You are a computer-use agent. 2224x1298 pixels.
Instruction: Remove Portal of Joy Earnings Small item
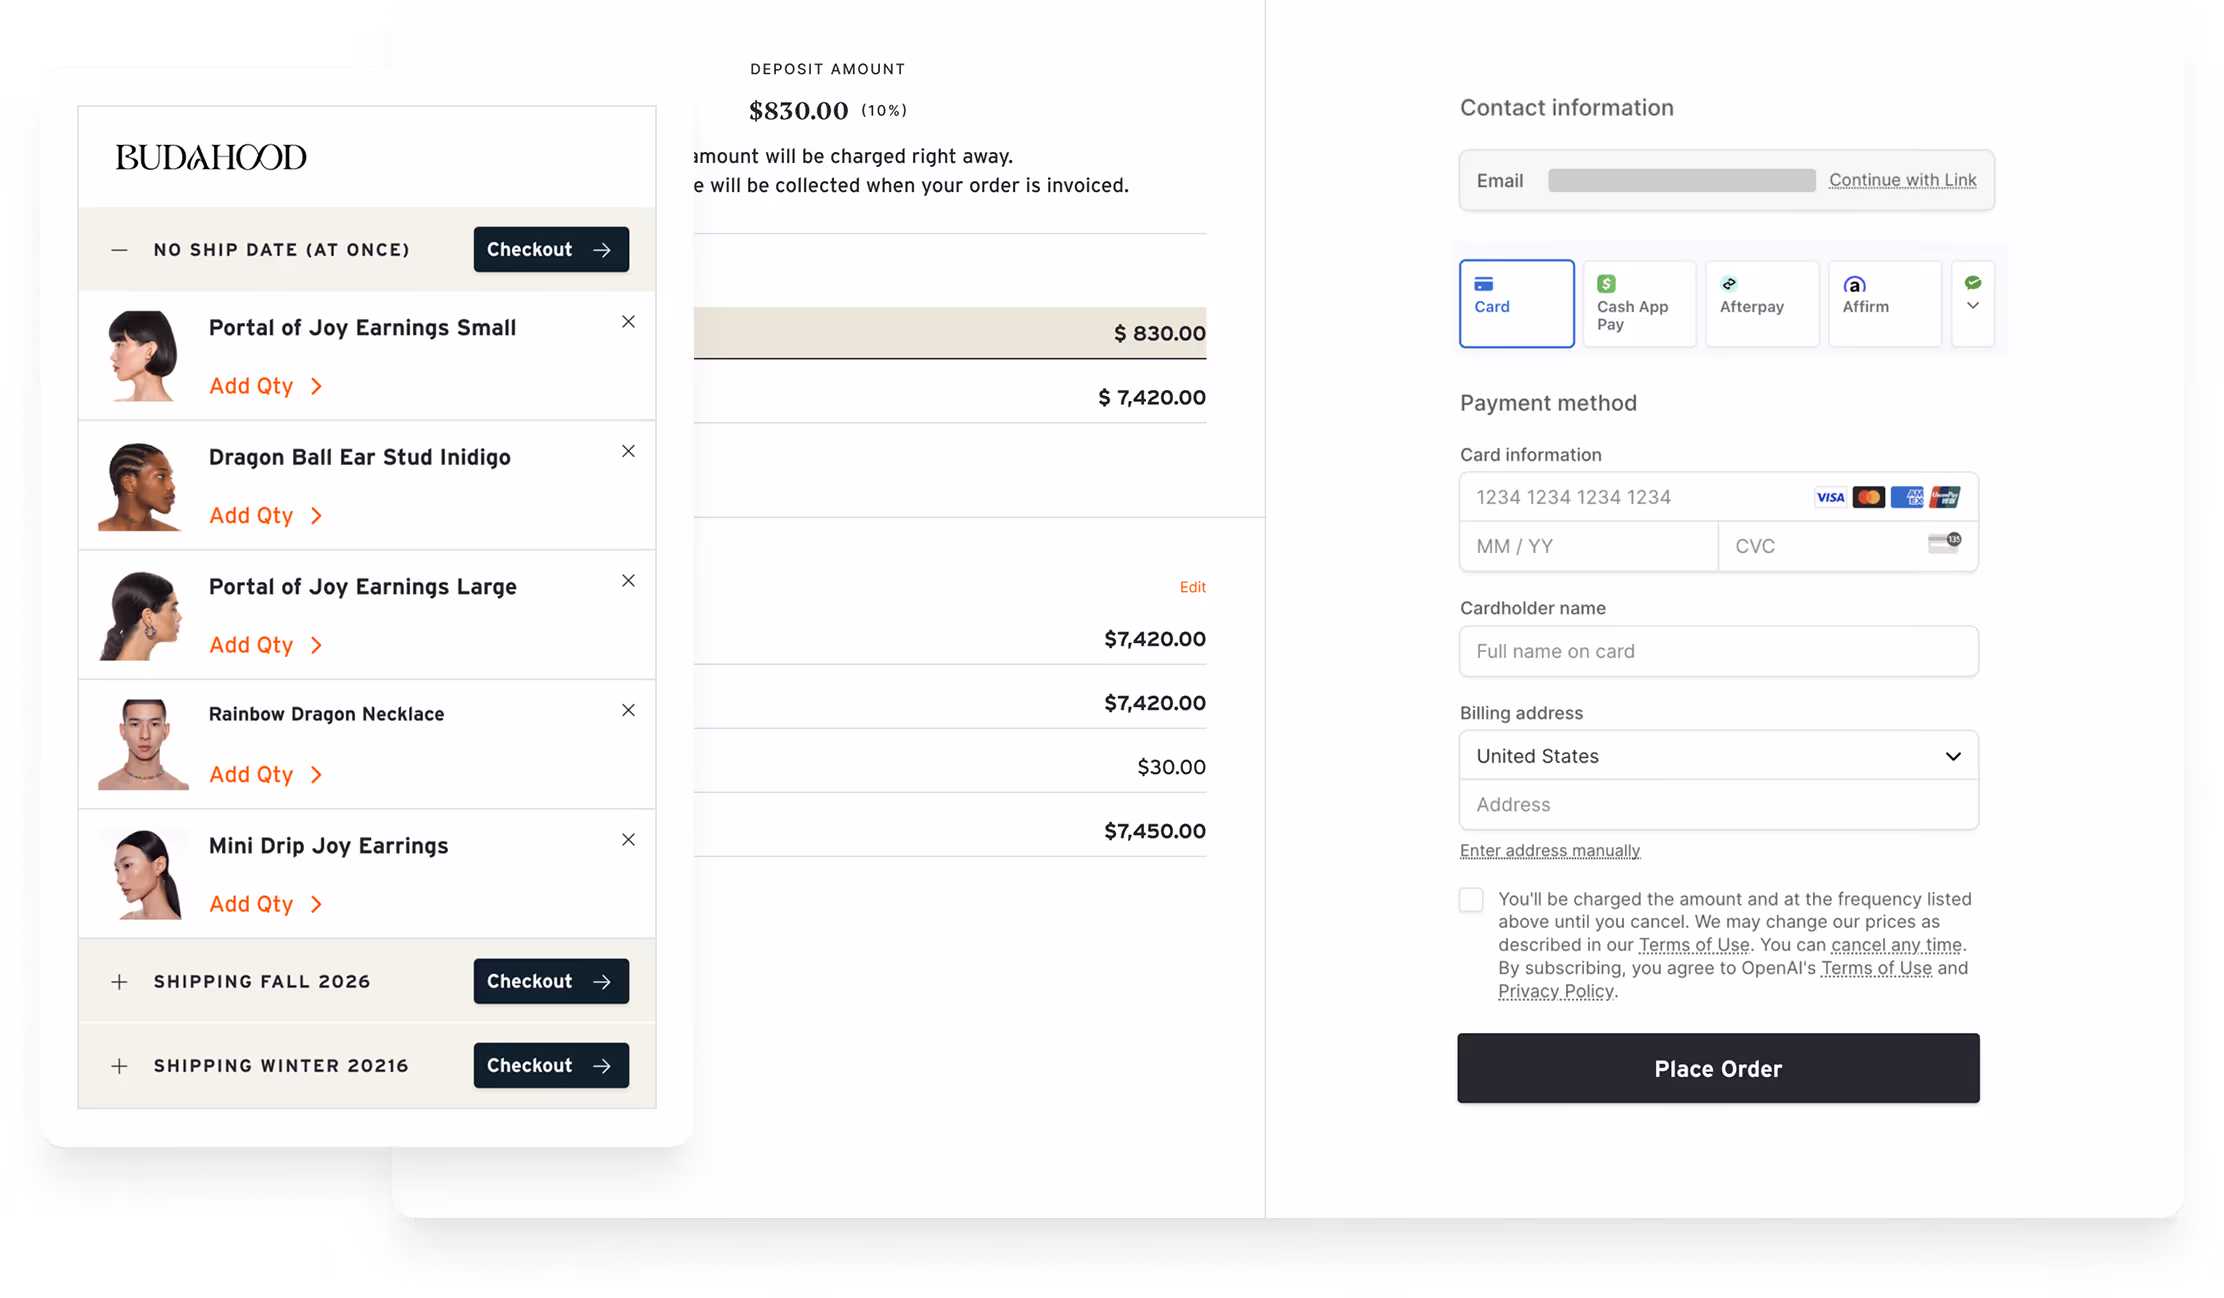[x=628, y=322]
